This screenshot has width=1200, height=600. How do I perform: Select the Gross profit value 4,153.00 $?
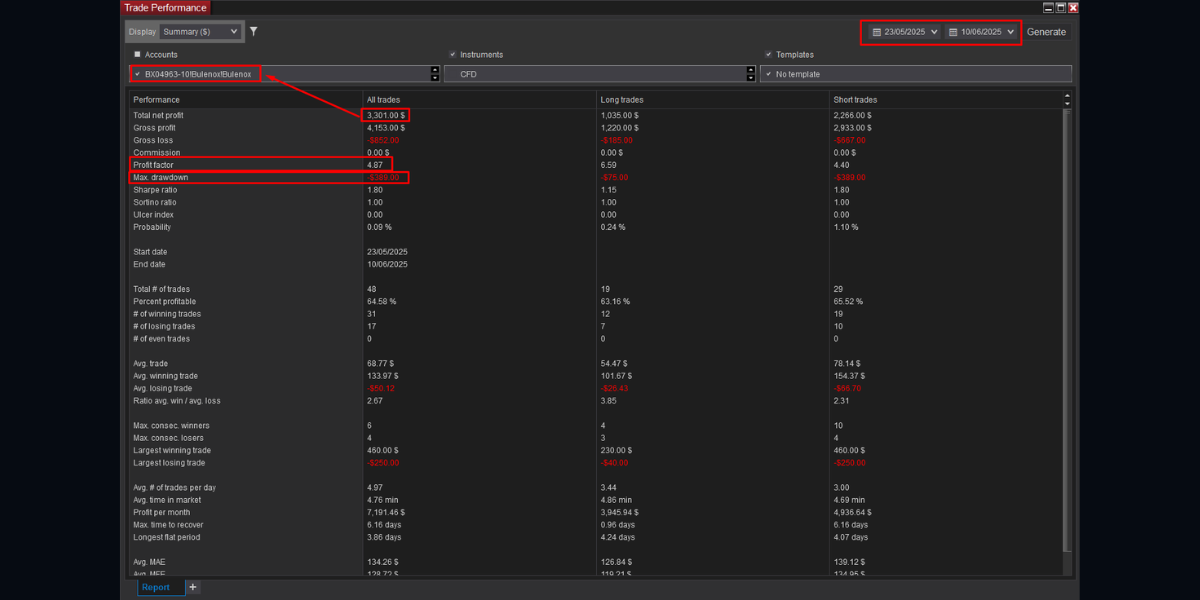point(386,128)
